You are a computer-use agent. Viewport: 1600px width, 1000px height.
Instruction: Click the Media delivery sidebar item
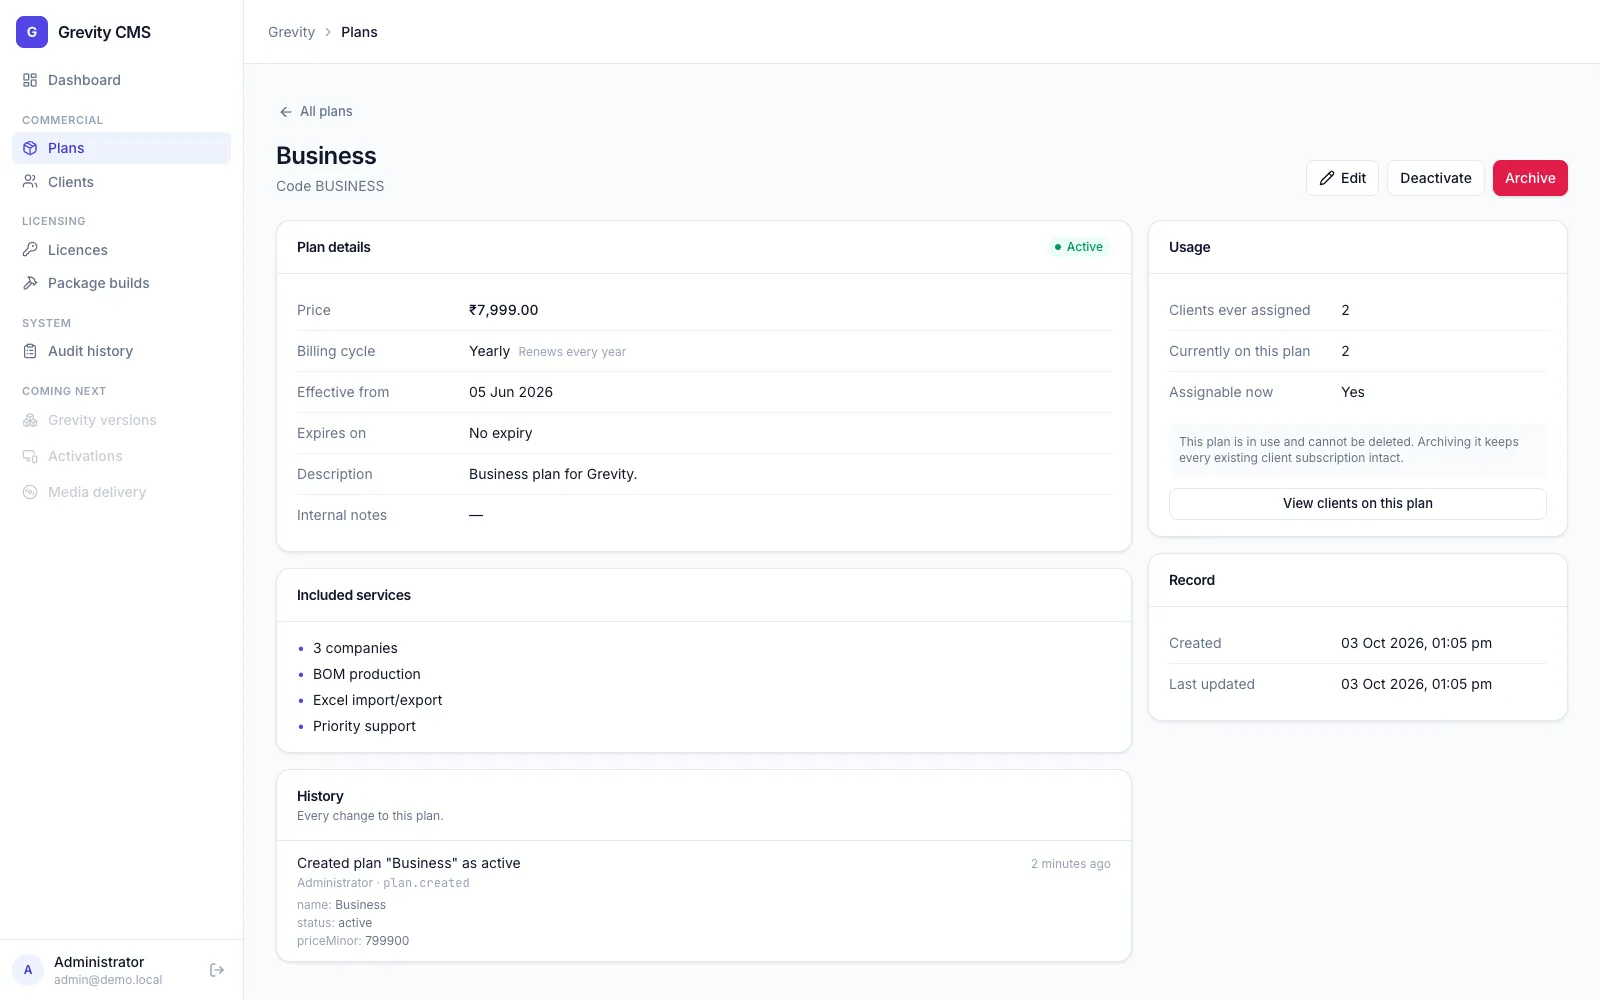click(121, 492)
